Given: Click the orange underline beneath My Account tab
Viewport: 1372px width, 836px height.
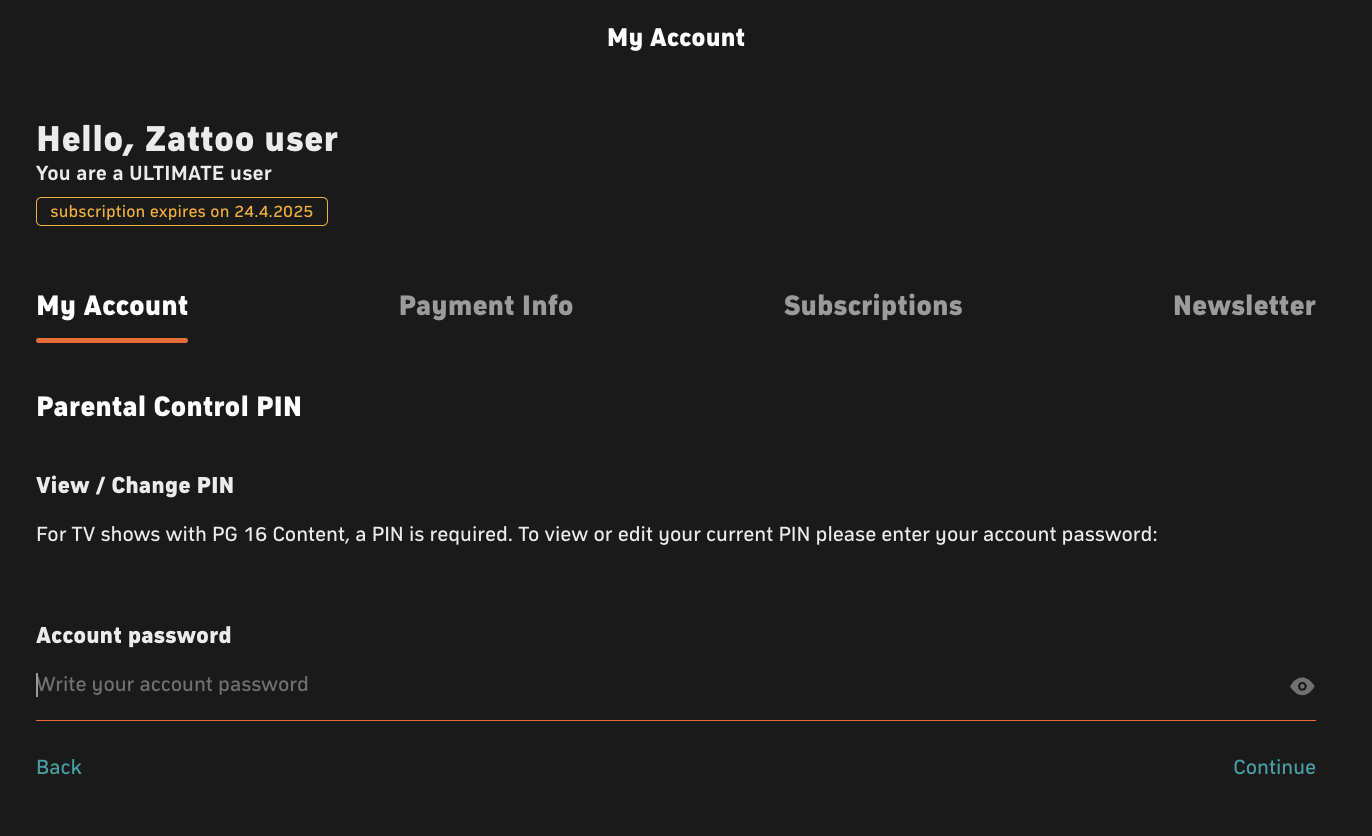Looking at the screenshot, I should (112, 340).
